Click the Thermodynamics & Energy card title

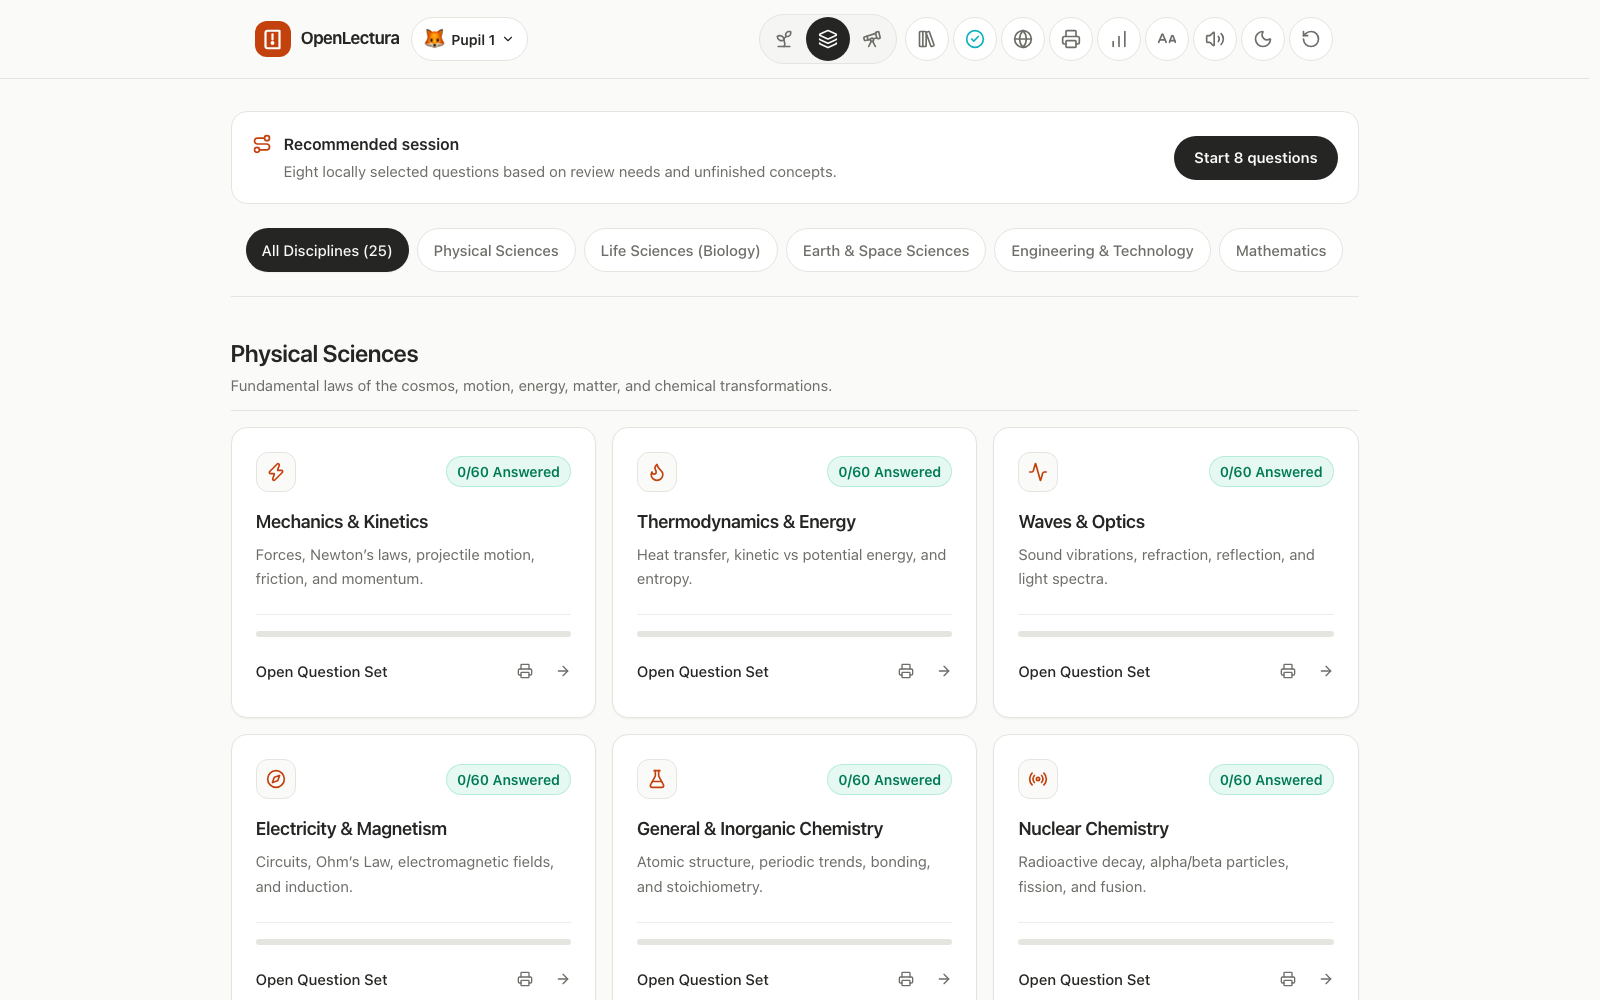[x=746, y=522]
